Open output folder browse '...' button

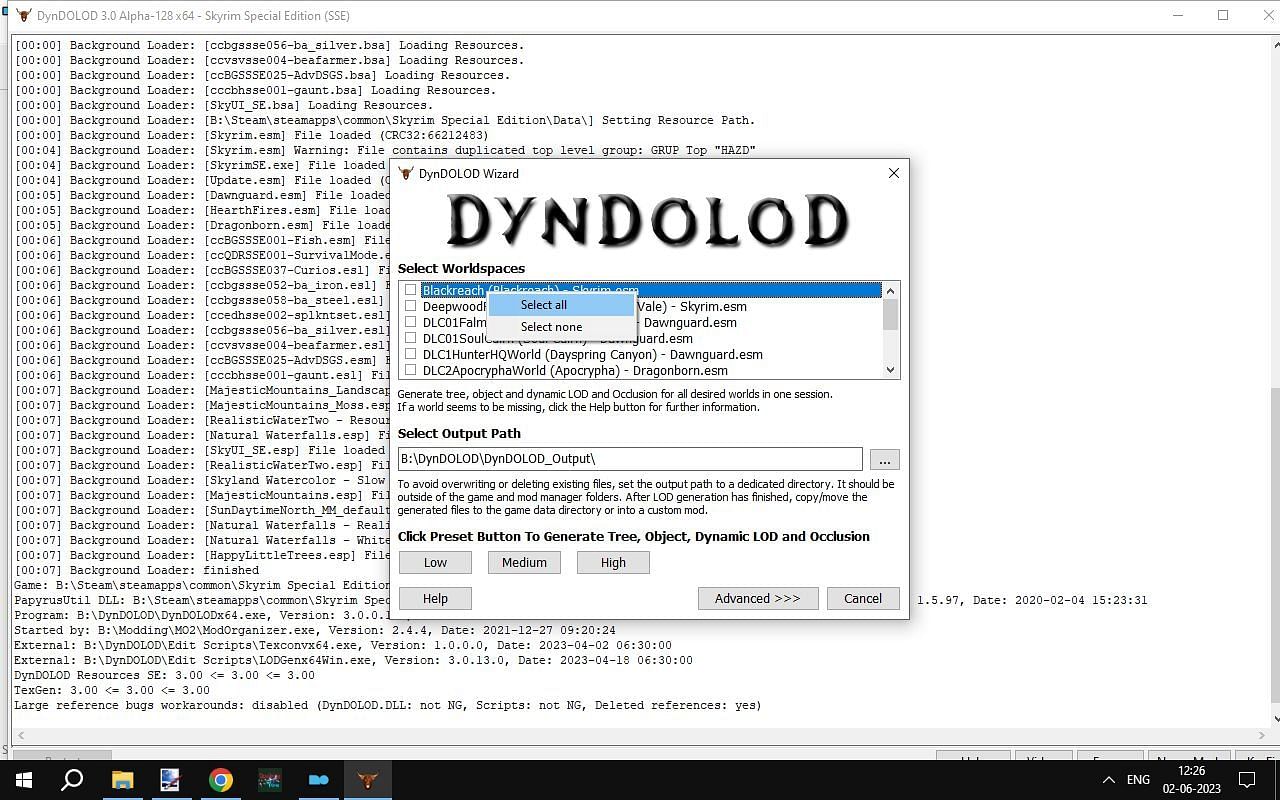coord(884,460)
